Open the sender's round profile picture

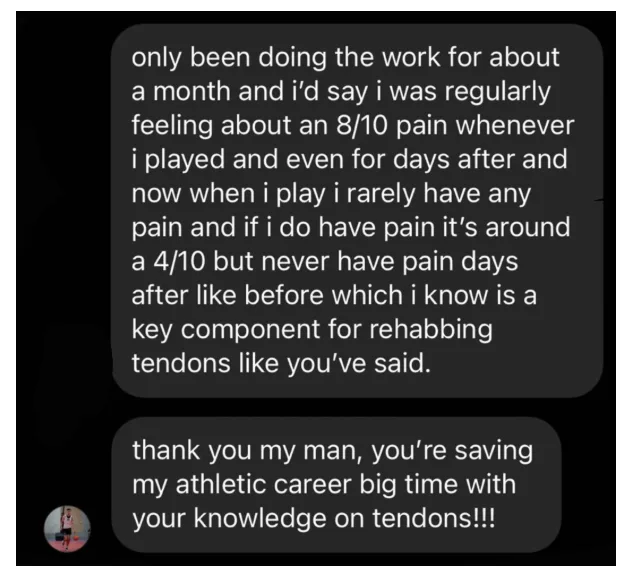tap(67, 529)
